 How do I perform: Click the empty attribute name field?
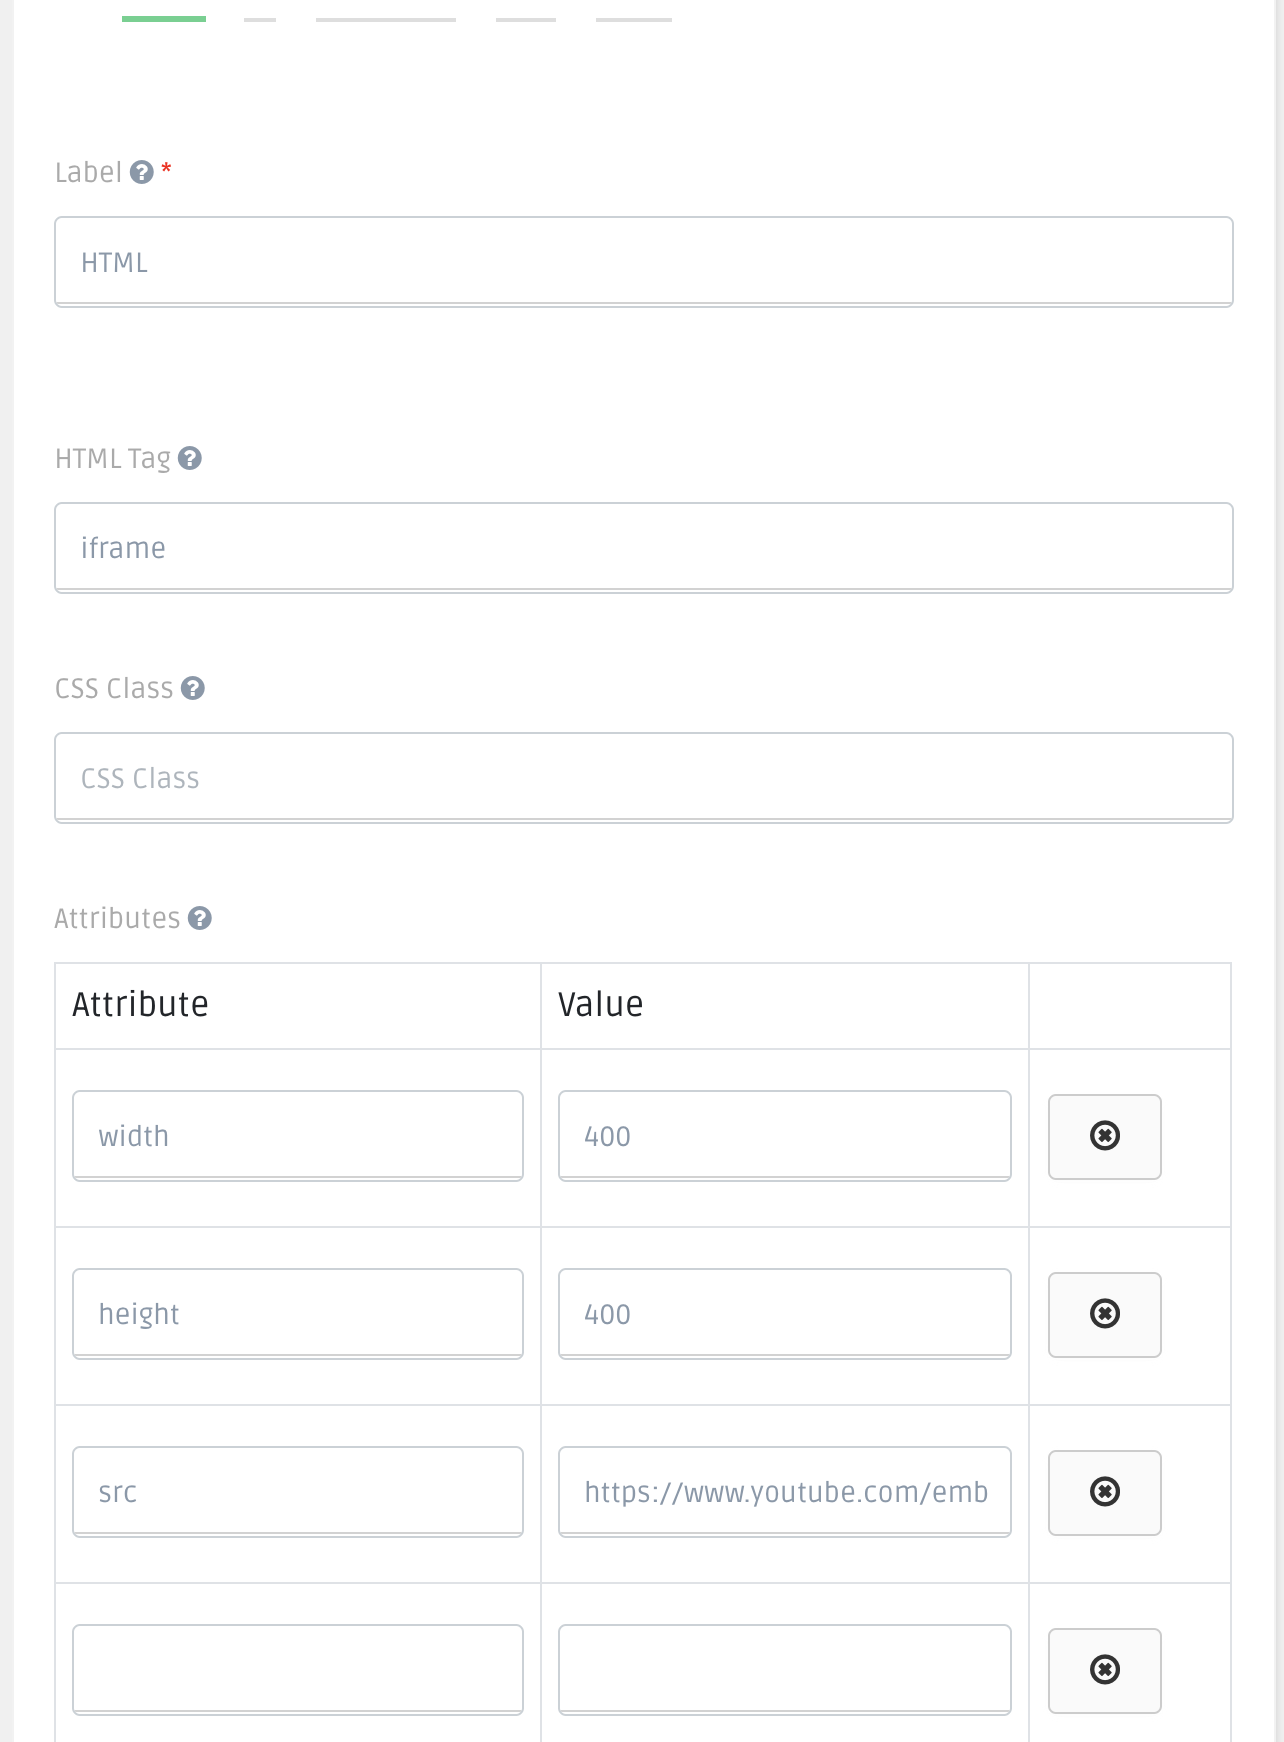pos(297,1668)
